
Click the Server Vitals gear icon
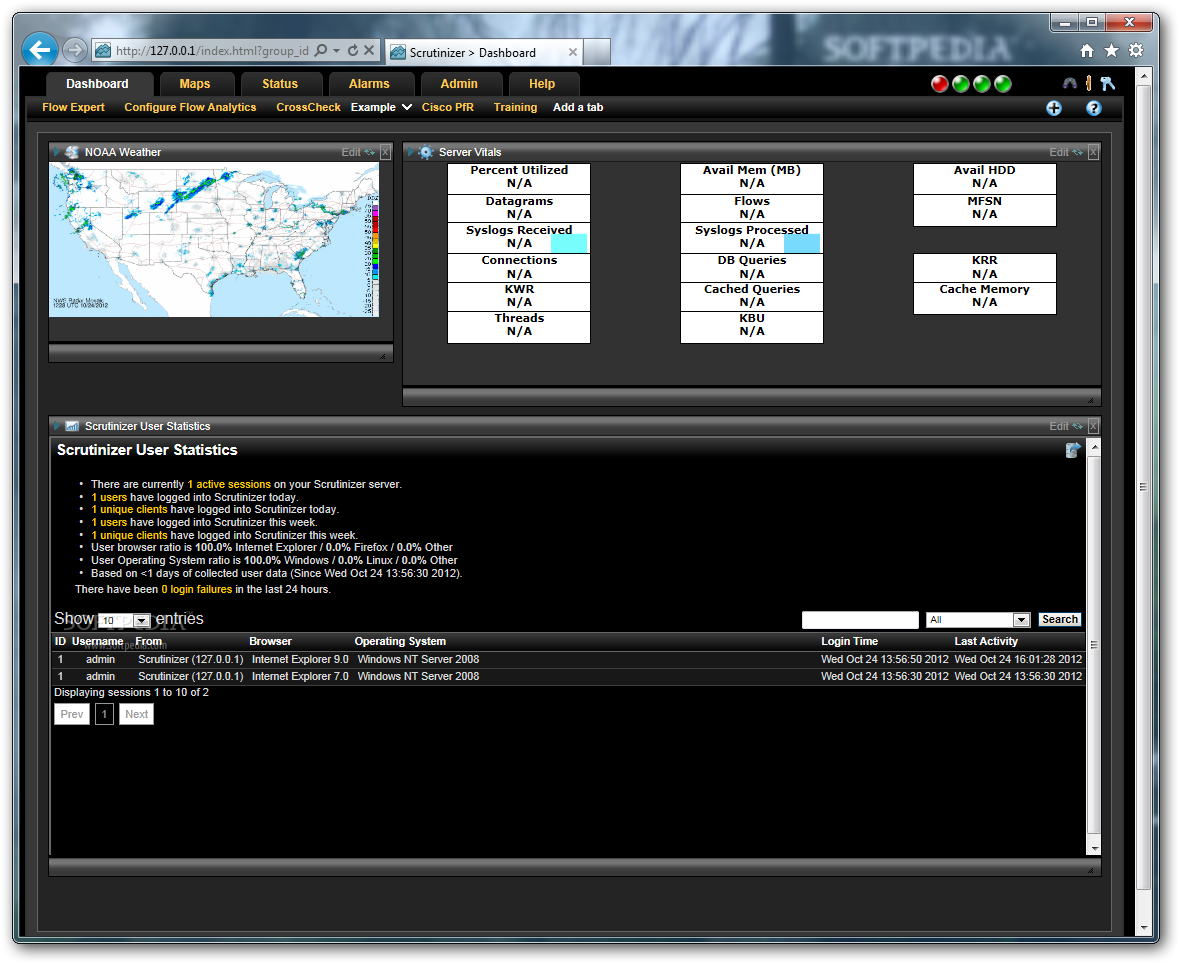point(425,152)
